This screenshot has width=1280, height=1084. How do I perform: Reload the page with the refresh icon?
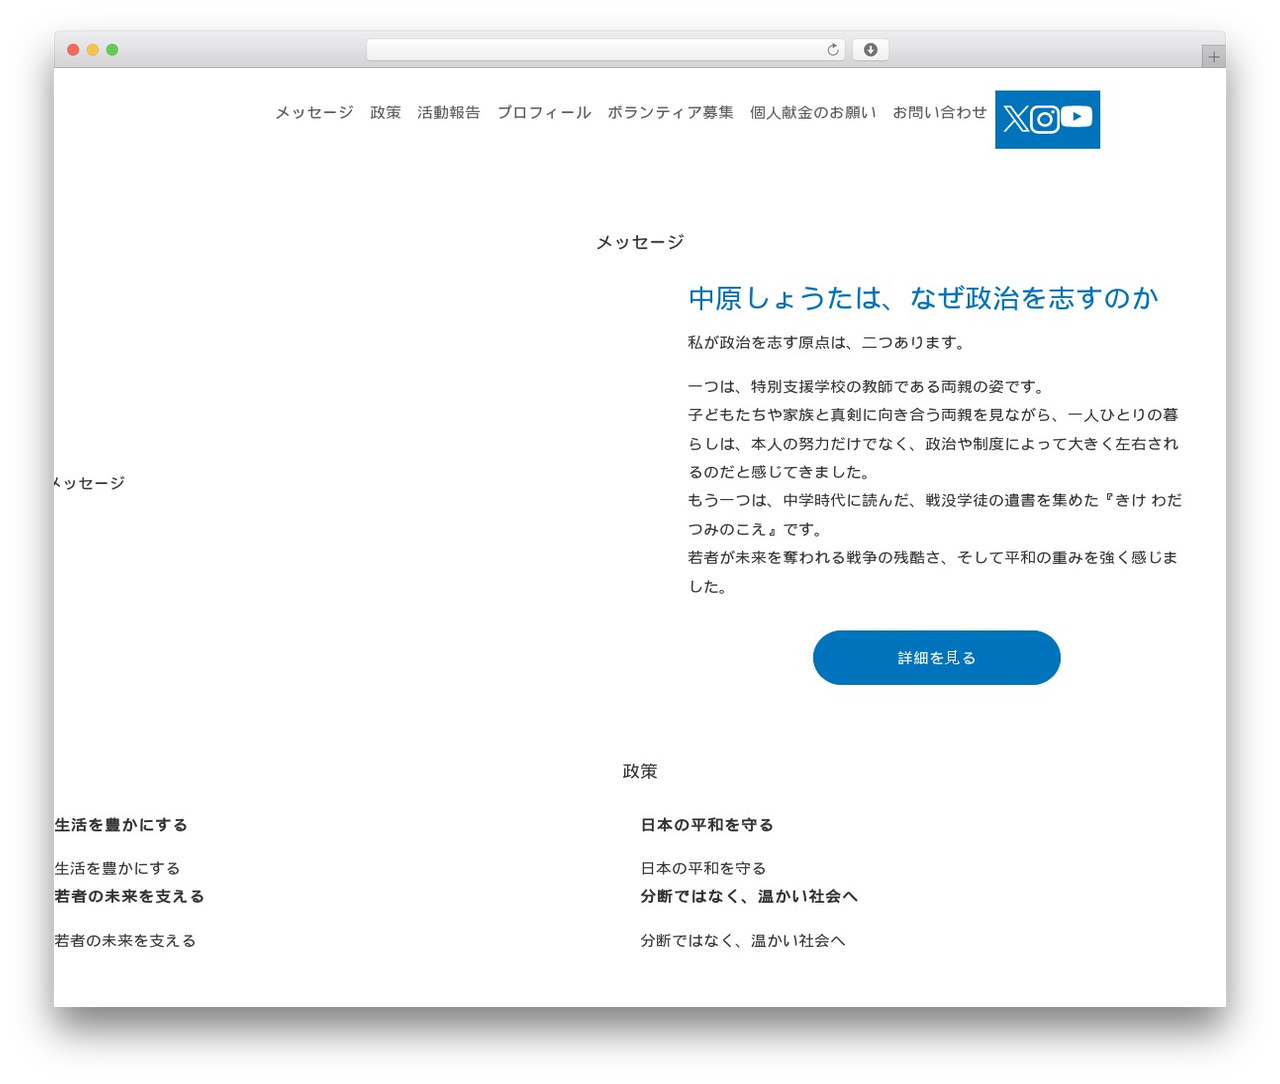pos(833,50)
